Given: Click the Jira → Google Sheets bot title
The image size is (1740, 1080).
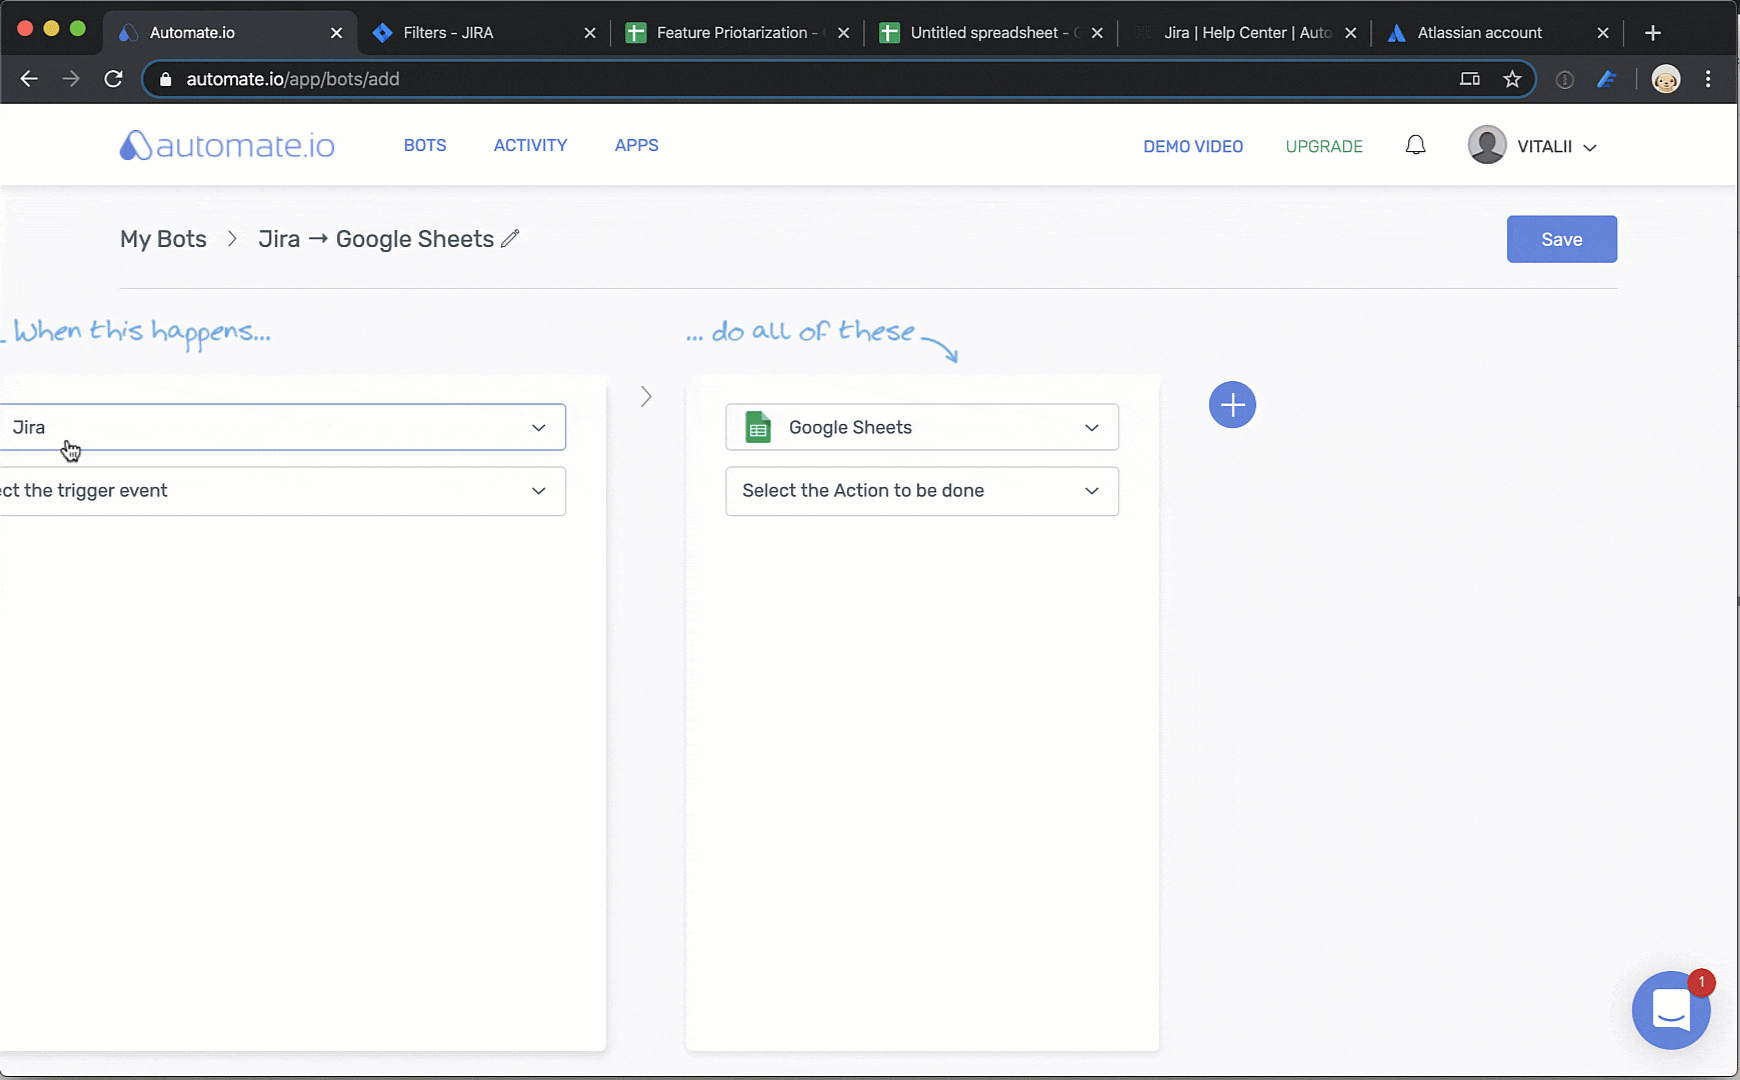Looking at the screenshot, I should (376, 239).
